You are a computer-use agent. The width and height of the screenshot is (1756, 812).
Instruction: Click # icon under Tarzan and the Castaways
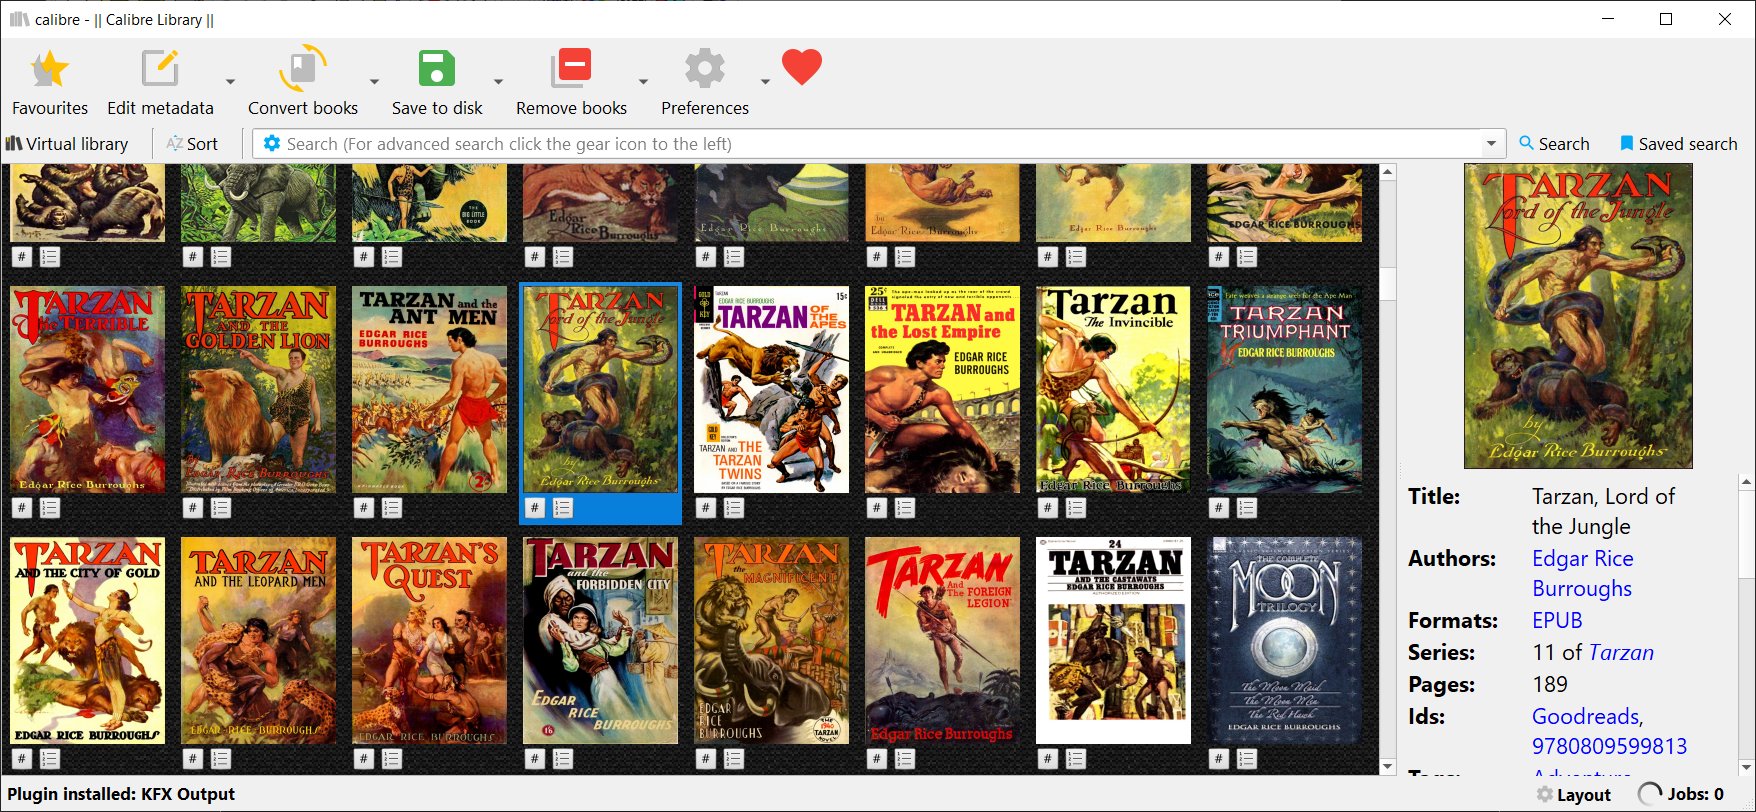[1048, 759]
